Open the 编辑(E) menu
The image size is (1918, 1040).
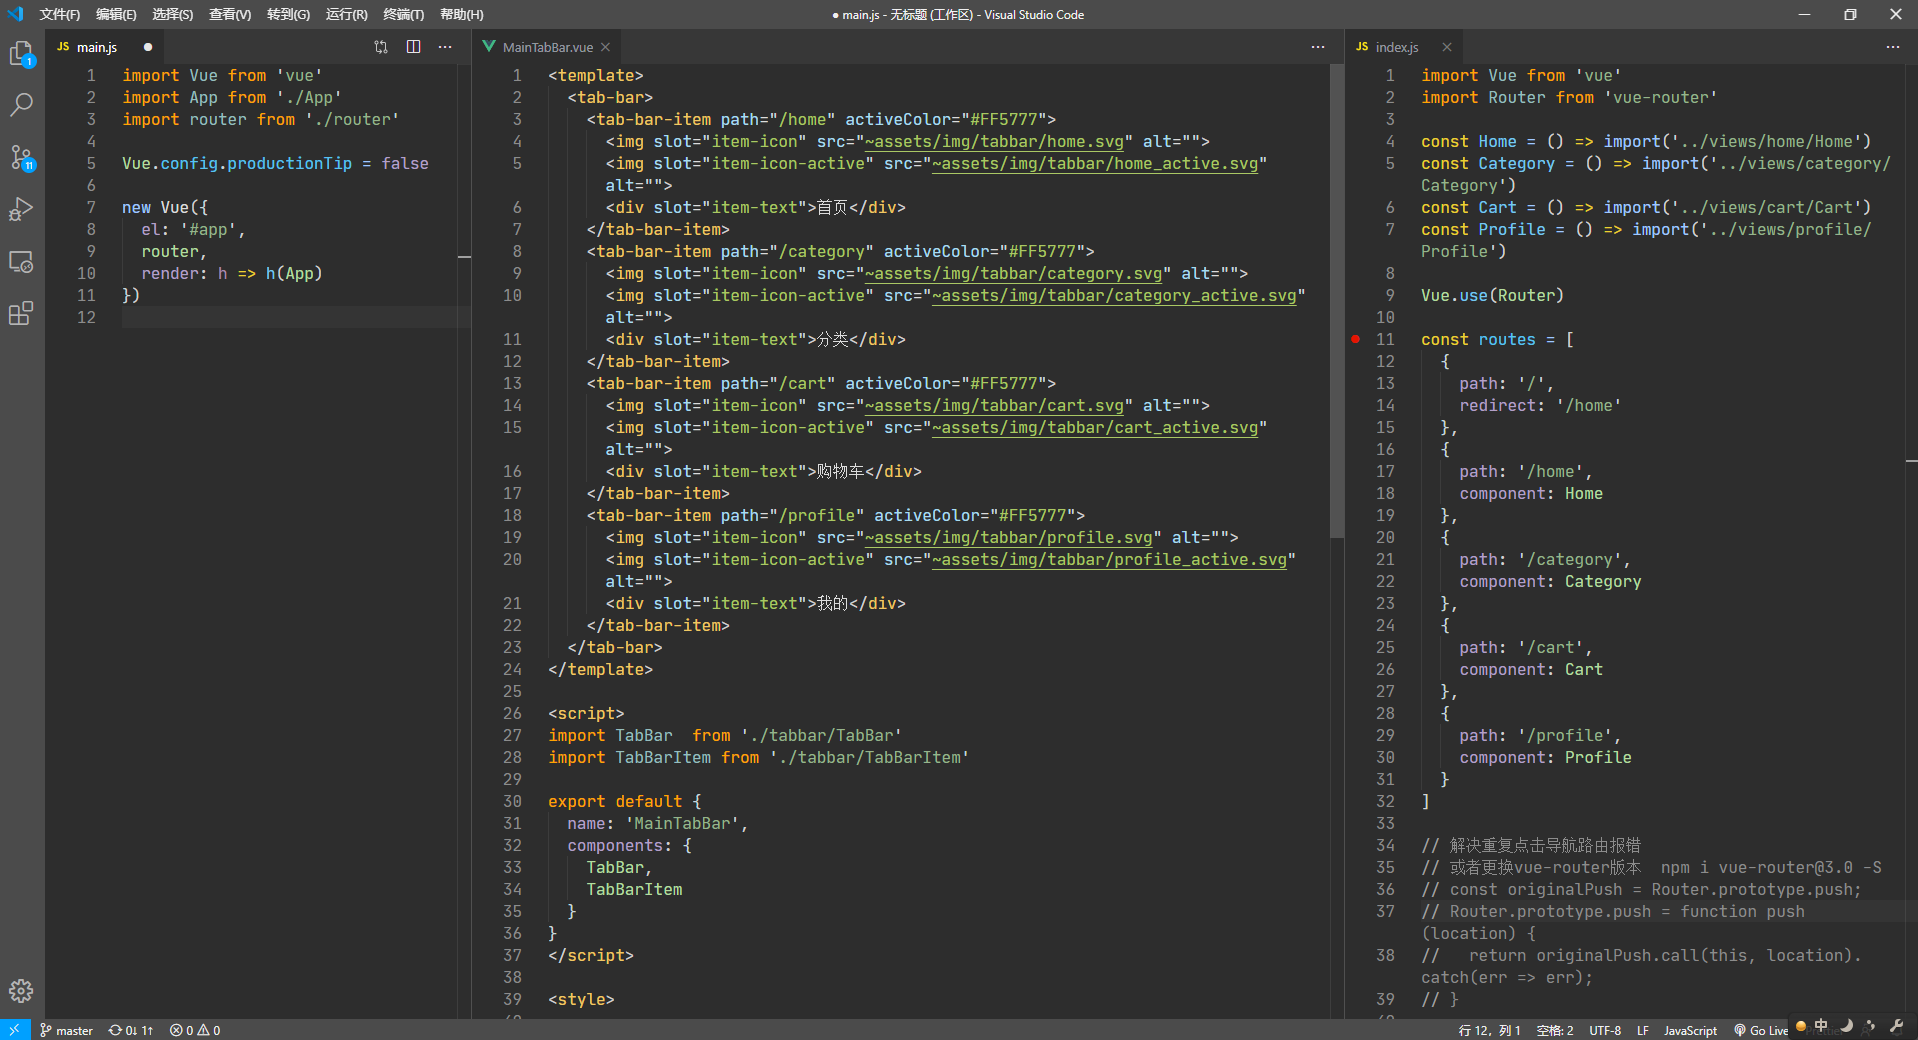coord(116,14)
